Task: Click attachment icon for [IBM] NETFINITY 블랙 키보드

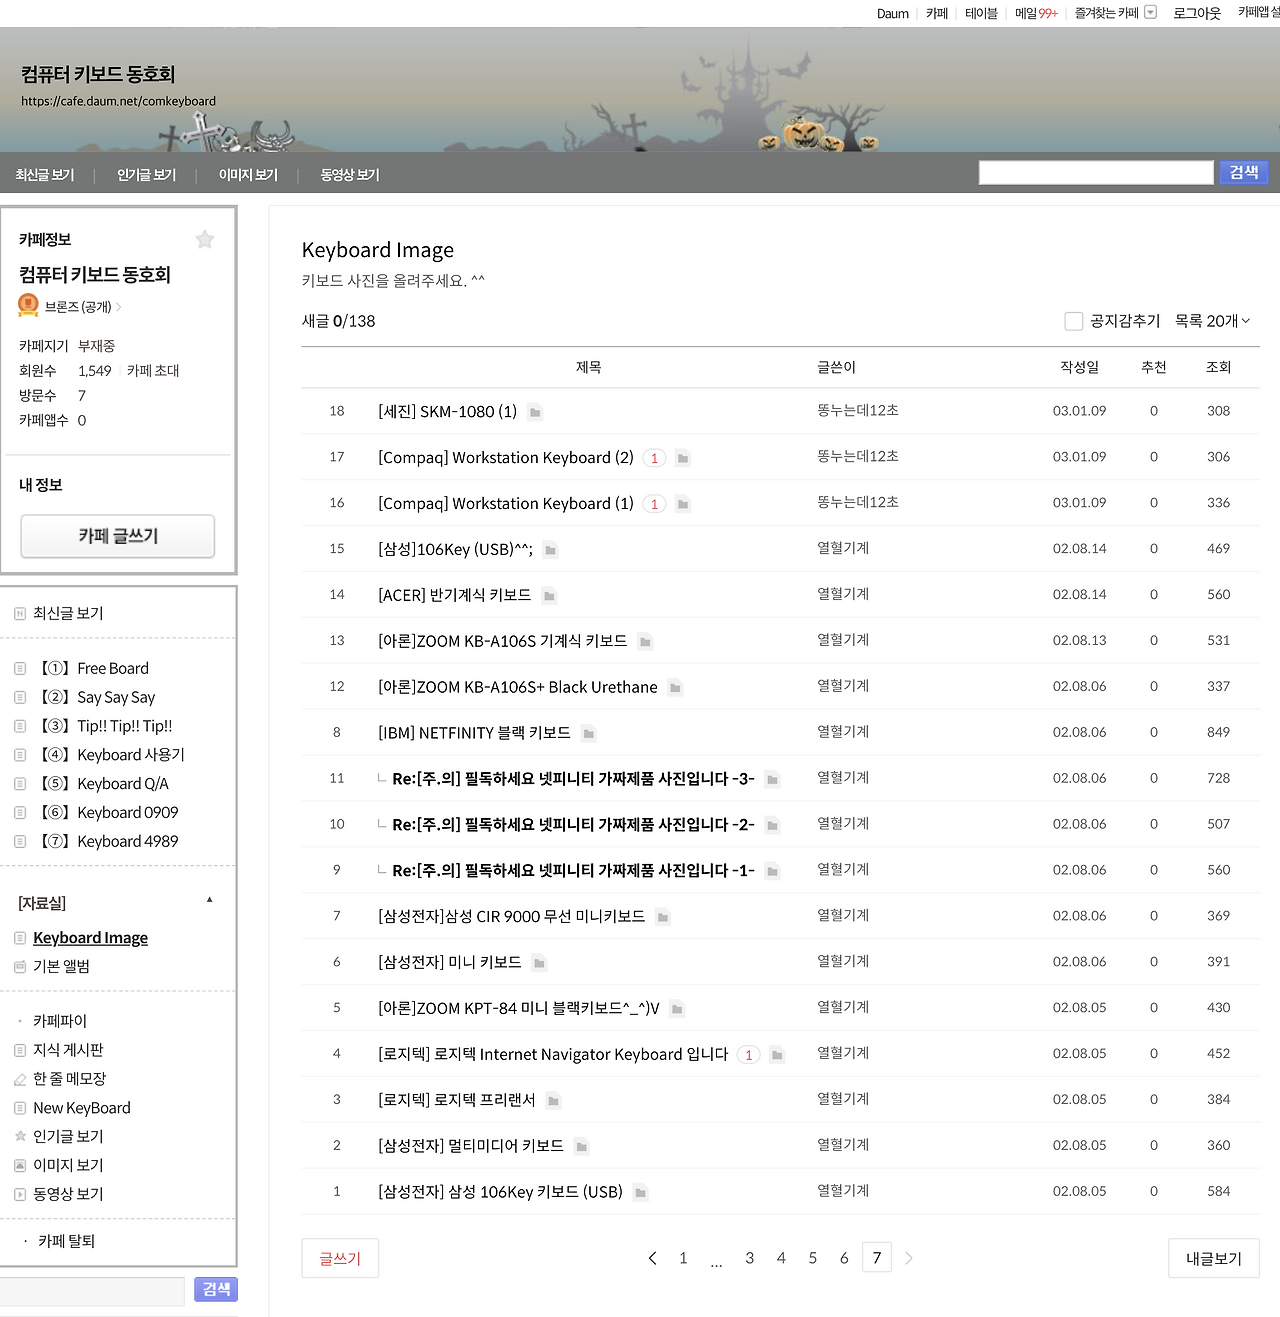Action: coord(589,734)
